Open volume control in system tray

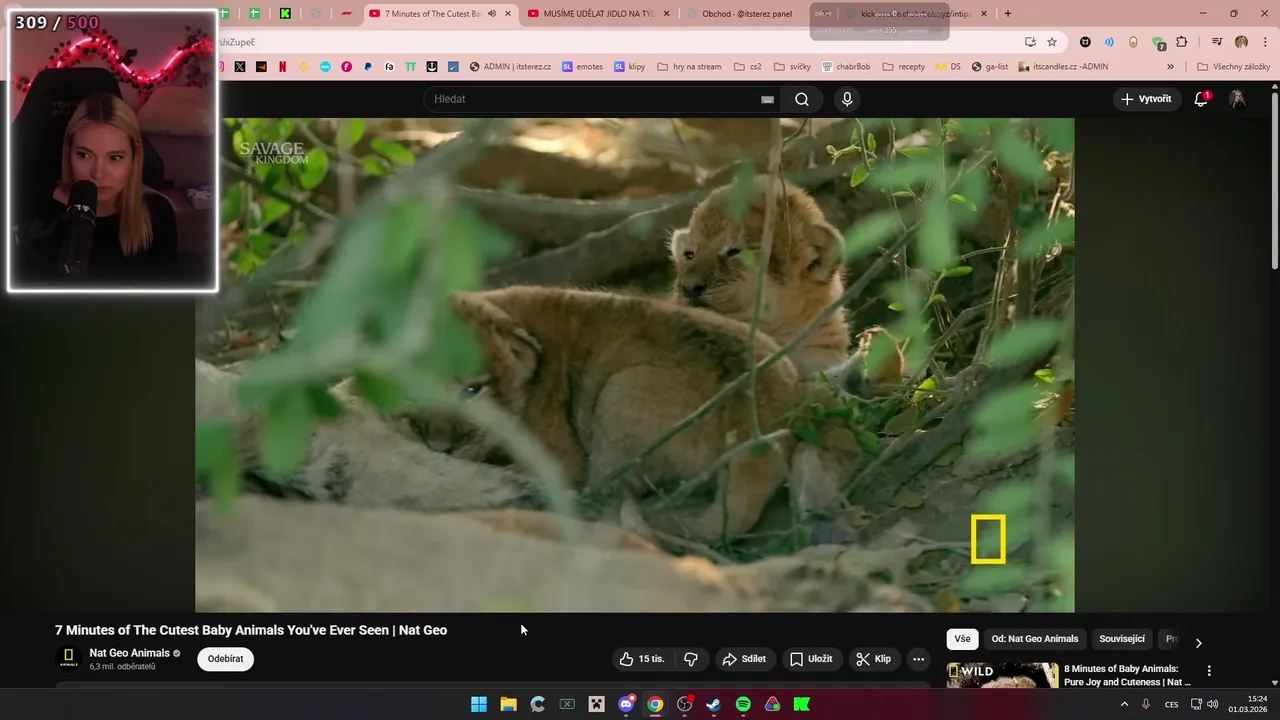pyautogui.click(x=1213, y=704)
